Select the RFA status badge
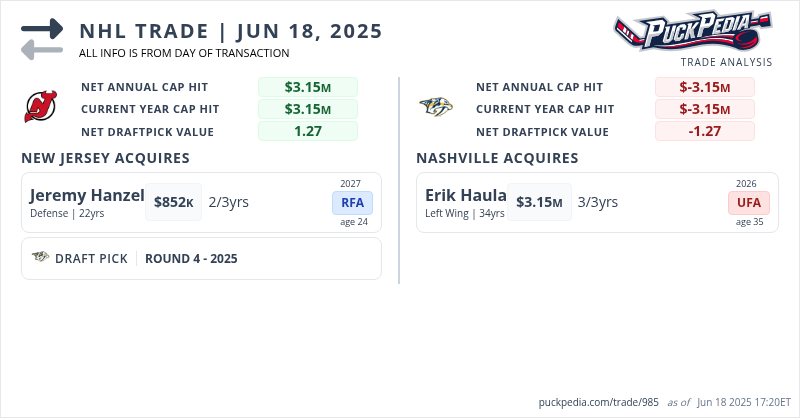Image resolution: width=800 pixels, height=418 pixels. click(352, 203)
